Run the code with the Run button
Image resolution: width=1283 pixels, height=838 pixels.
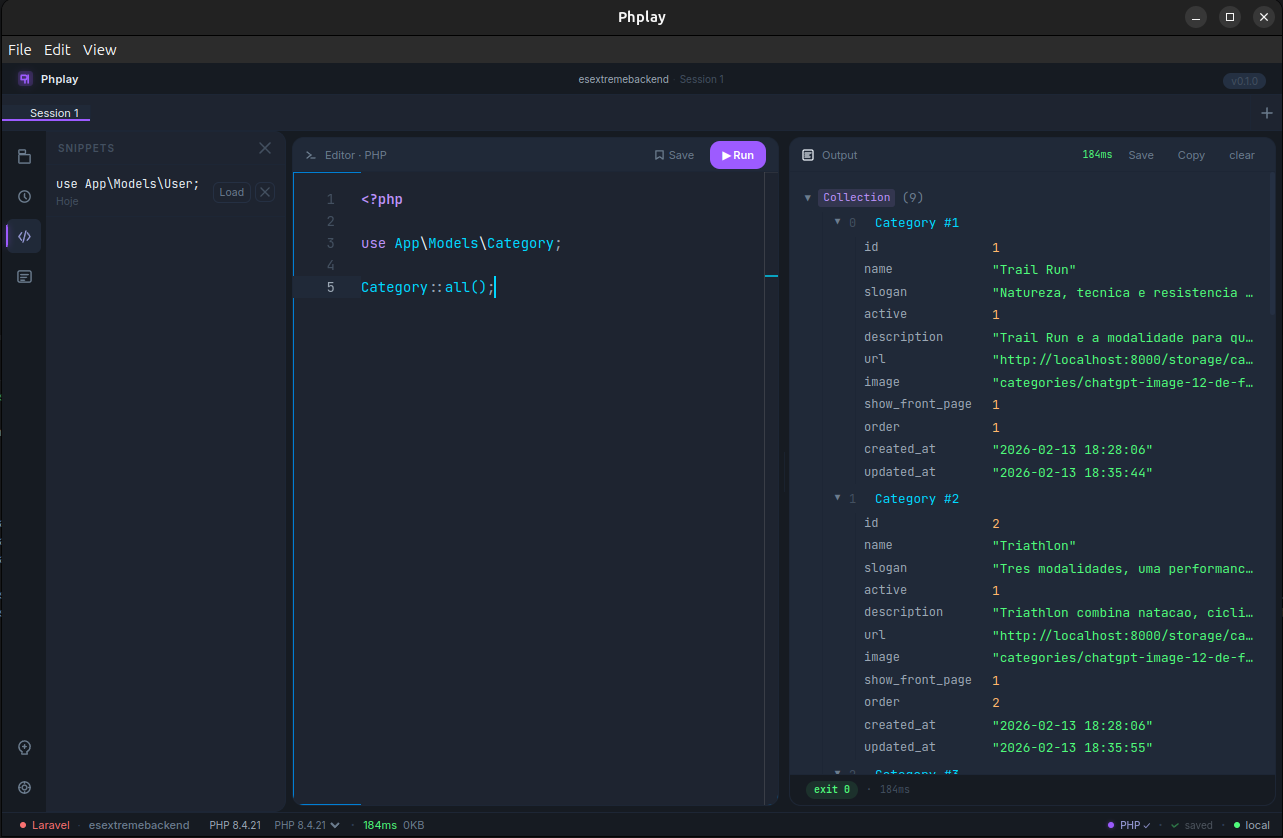pos(738,155)
